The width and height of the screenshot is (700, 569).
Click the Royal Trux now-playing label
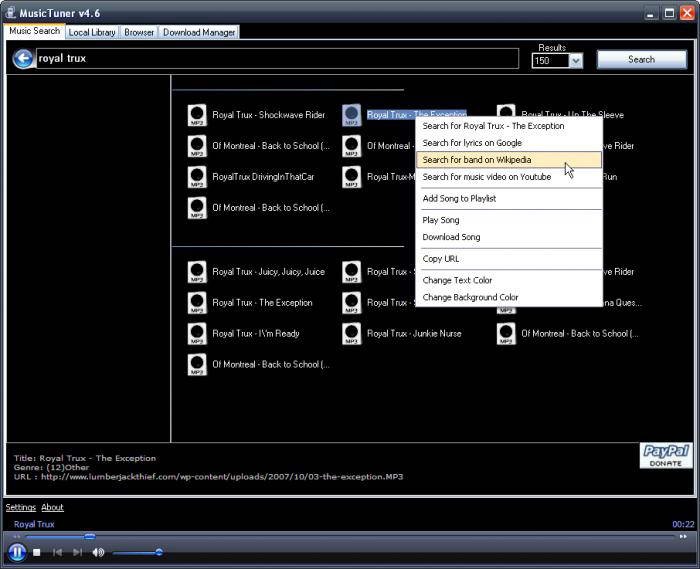34,524
